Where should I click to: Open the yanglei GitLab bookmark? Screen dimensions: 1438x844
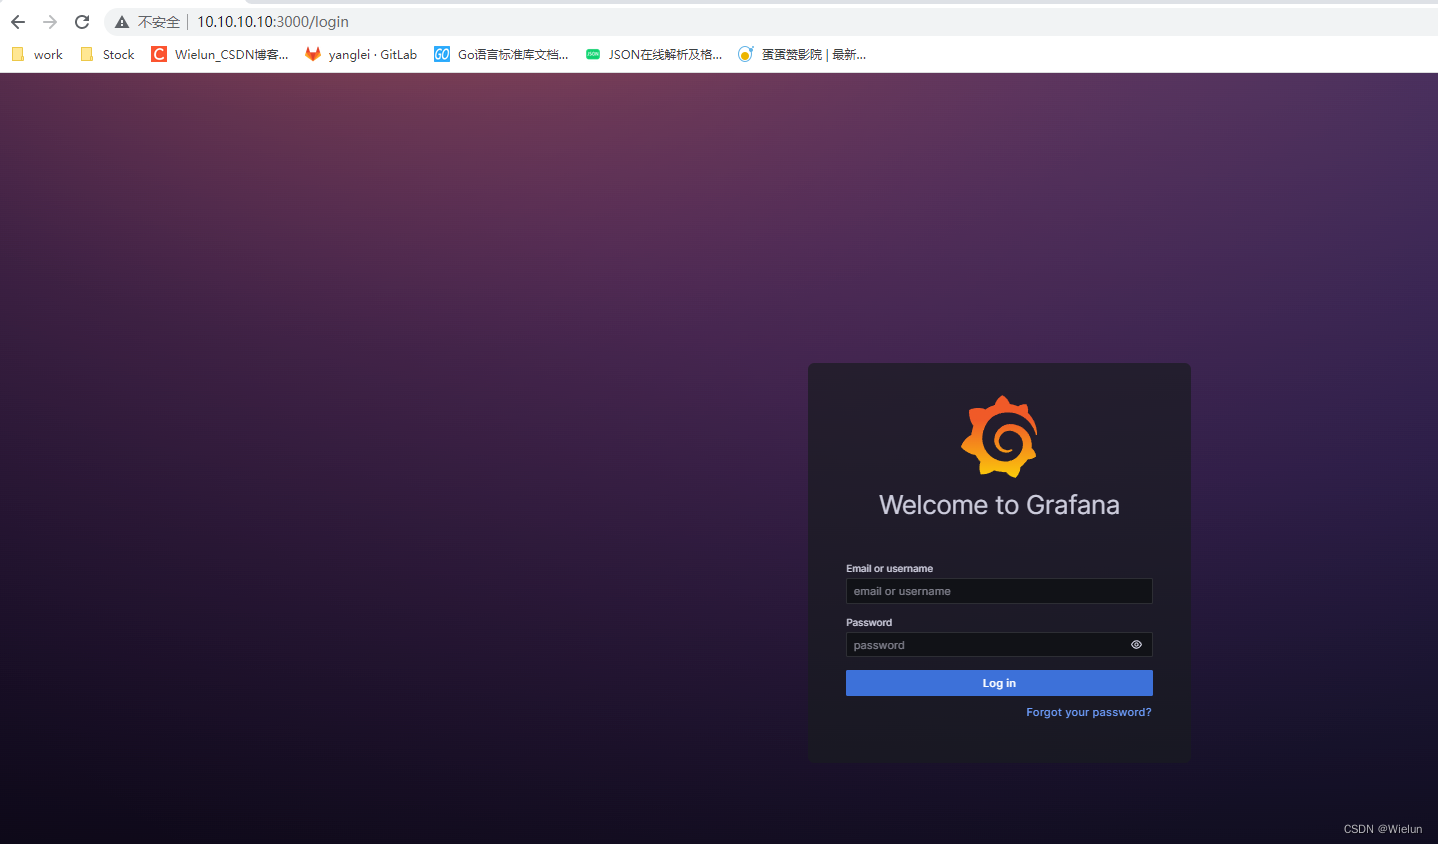(x=361, y=54)
